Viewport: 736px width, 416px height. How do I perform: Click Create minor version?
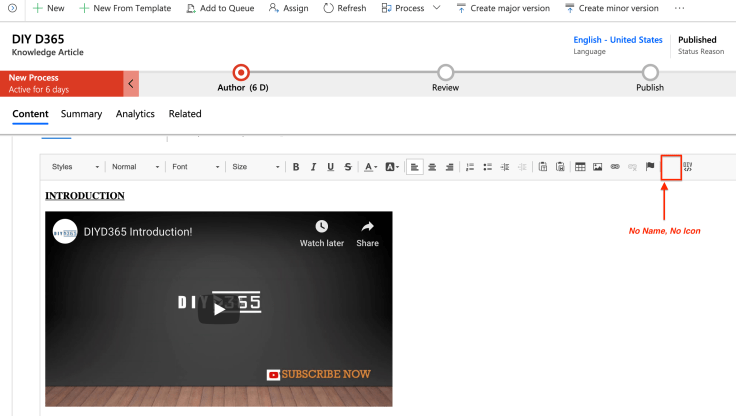click(612, 8)
